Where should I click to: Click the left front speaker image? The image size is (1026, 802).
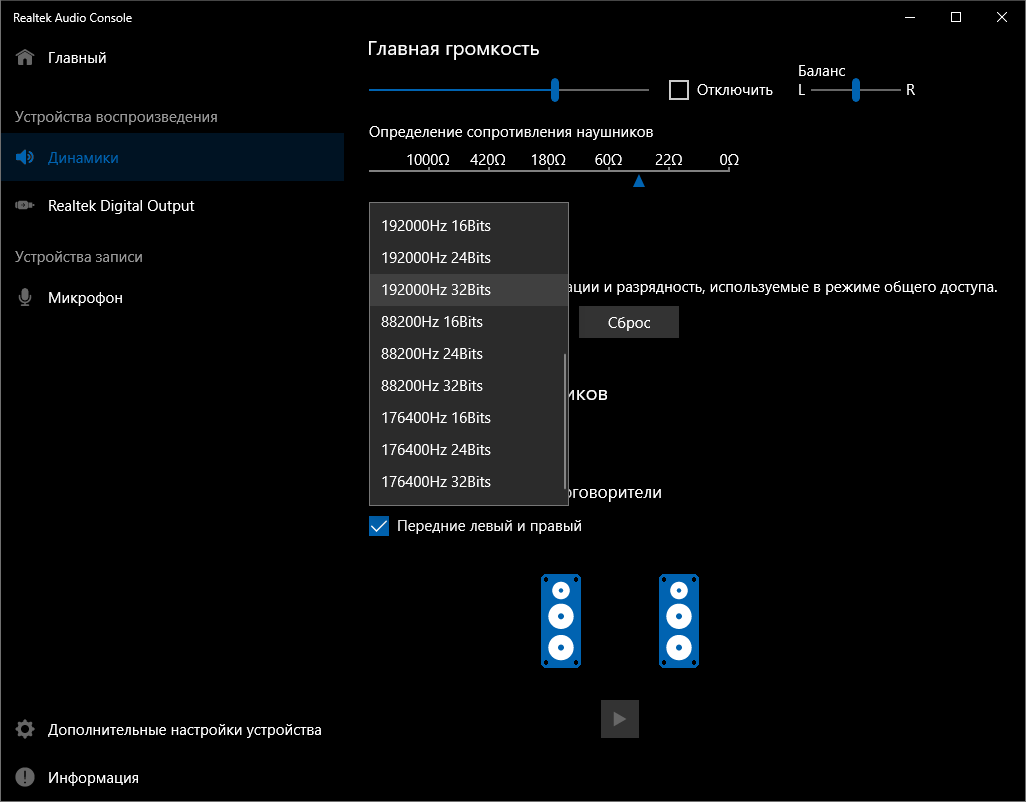pyautogui.click(x=561, y=621)
